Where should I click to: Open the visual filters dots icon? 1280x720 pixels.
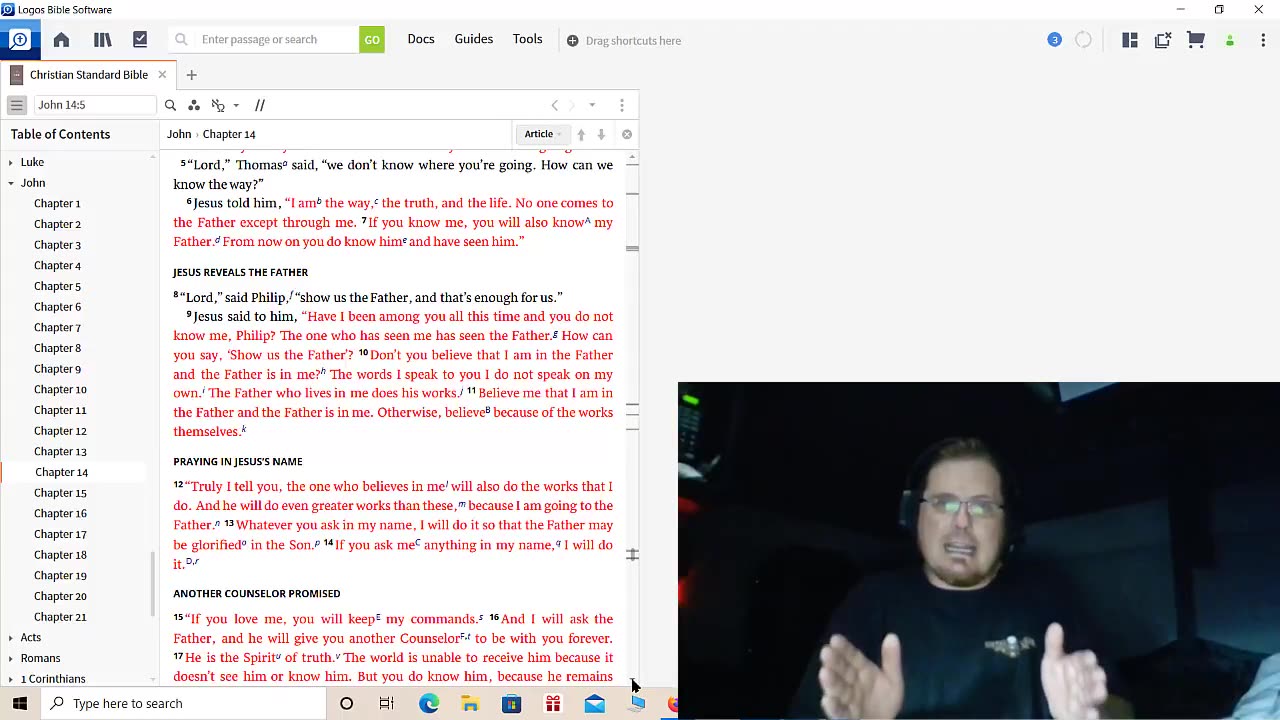(194, 105)
